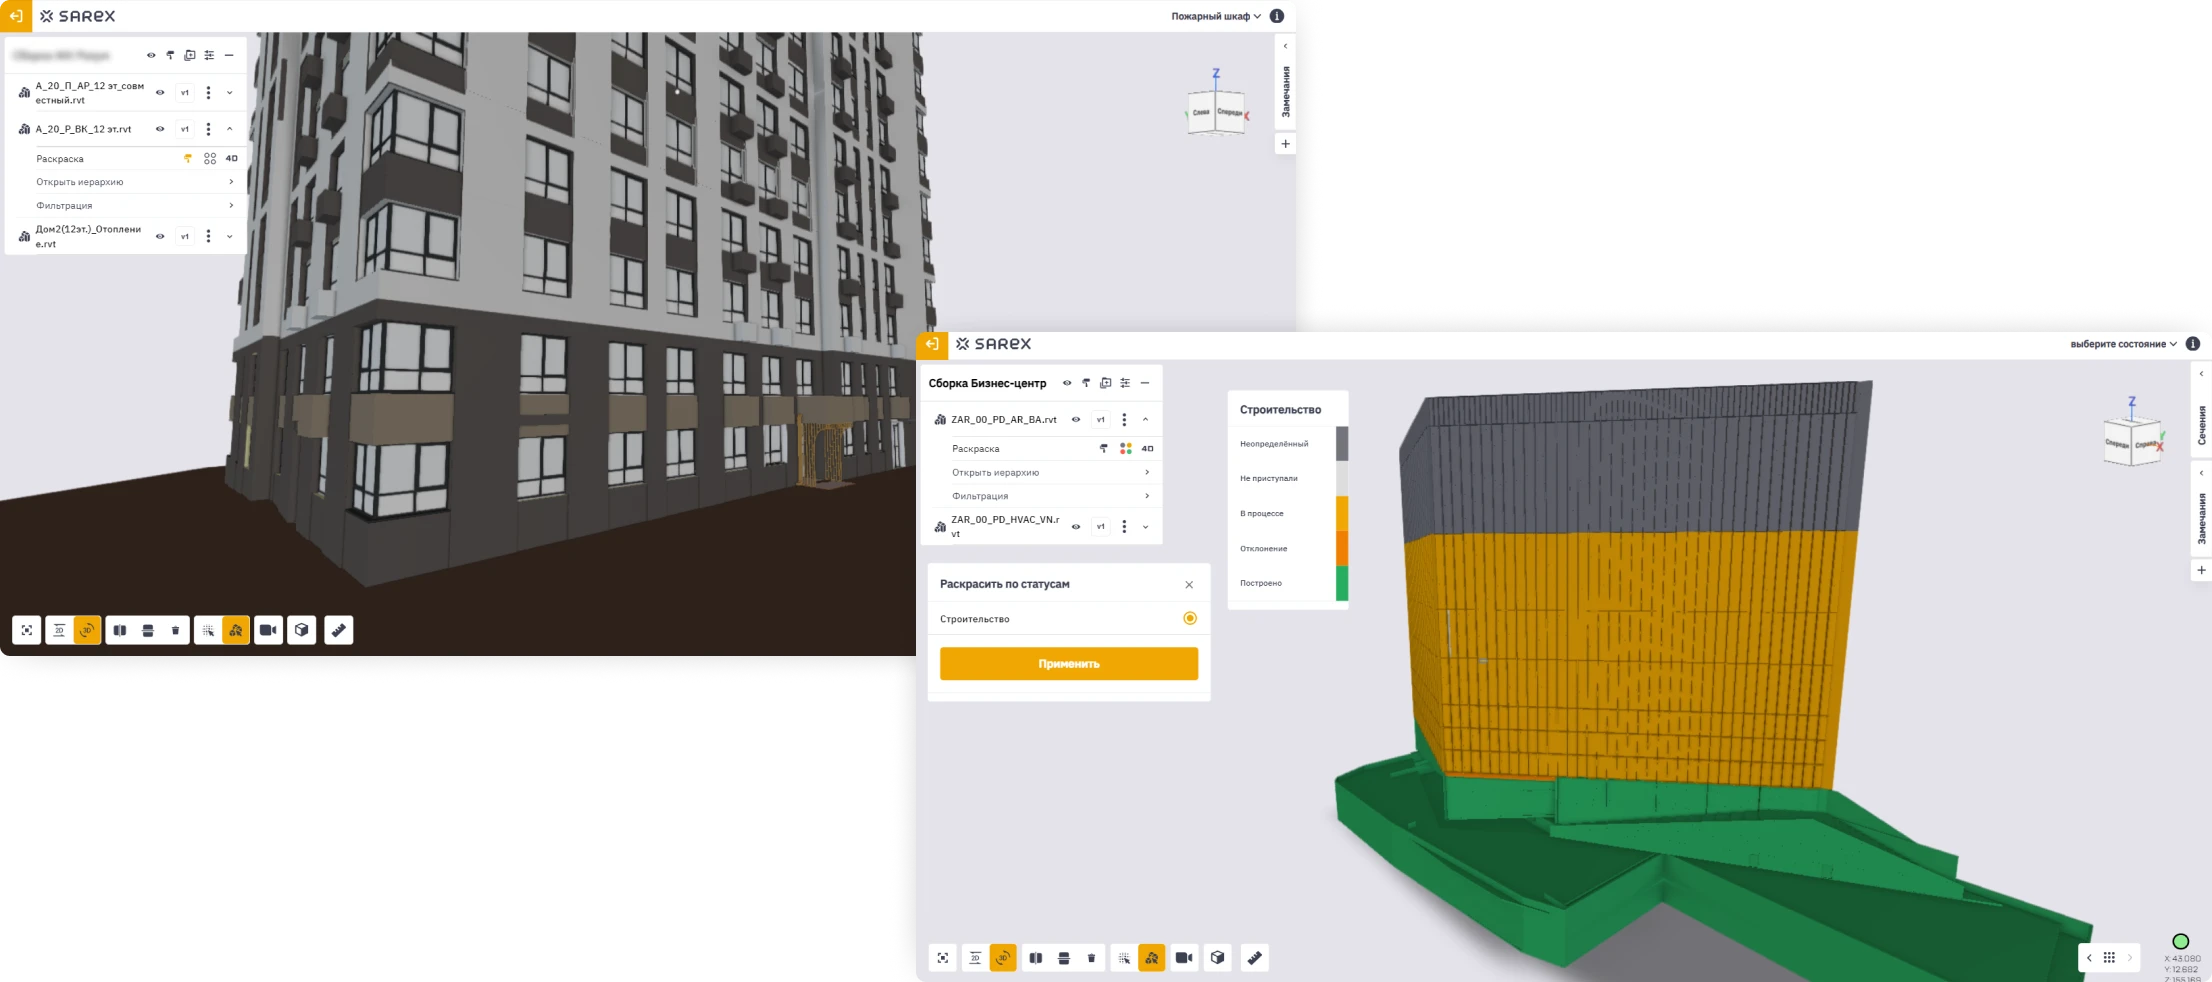Click the paint roller icon in the Сборка Бизнес-центр header
Screen dimensions: 2212x982
tap(1086, 383)
